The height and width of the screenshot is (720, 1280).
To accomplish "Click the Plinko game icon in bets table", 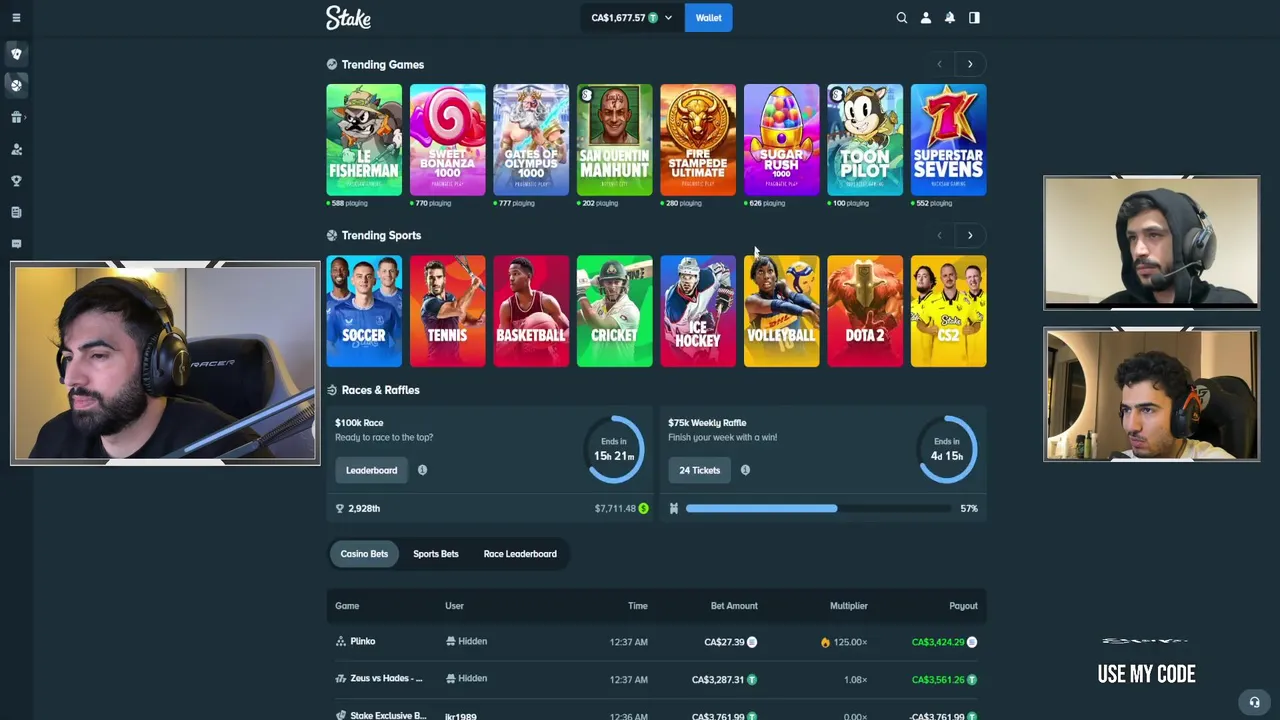I will [341, 642].
